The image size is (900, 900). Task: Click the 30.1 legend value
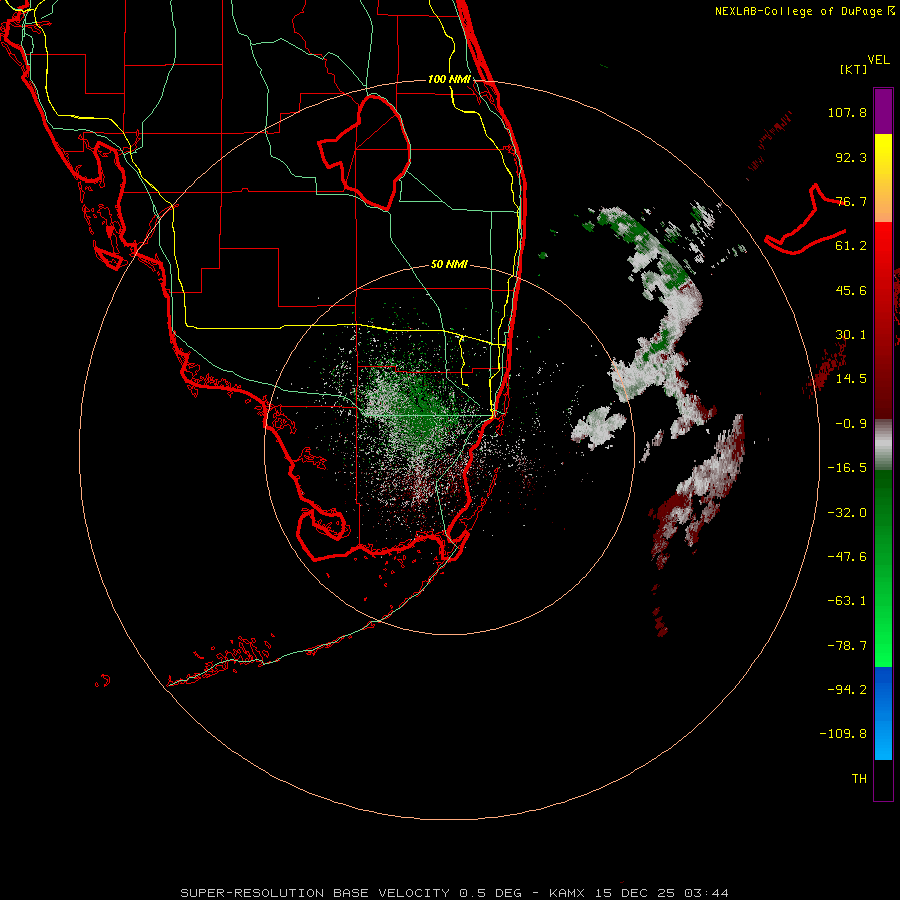(851, 335)
